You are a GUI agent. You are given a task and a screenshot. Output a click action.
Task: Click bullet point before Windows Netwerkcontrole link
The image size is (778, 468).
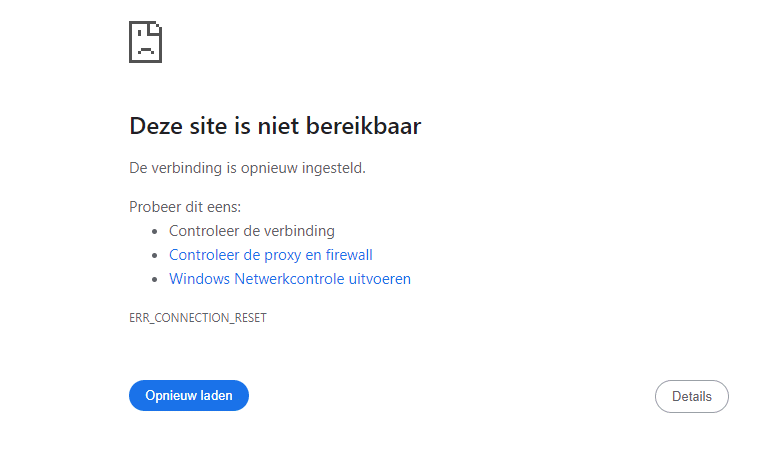point(155,280)
